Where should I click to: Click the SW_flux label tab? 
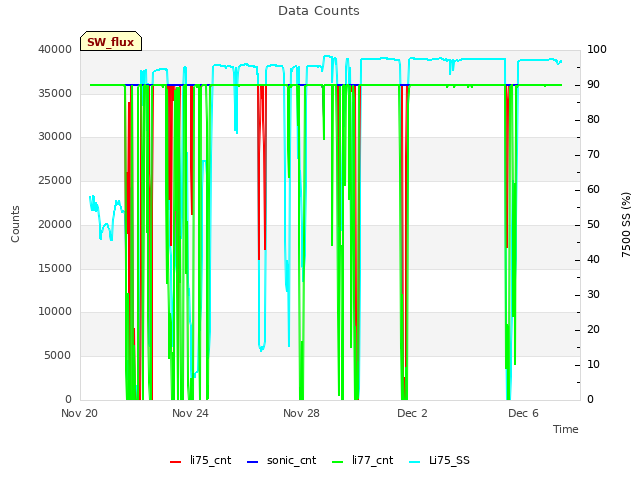[x=111, y=41]
